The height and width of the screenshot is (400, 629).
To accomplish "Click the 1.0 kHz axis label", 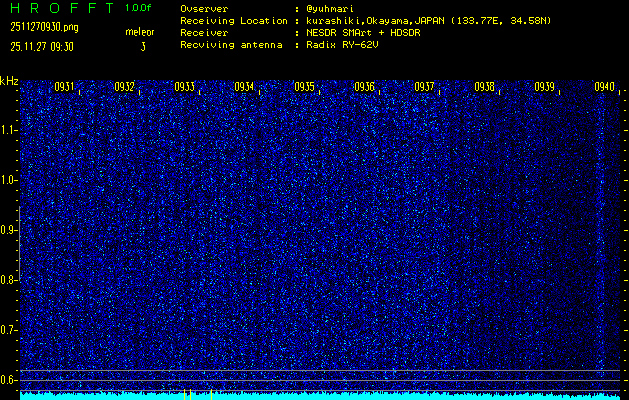I will [9, 180].
